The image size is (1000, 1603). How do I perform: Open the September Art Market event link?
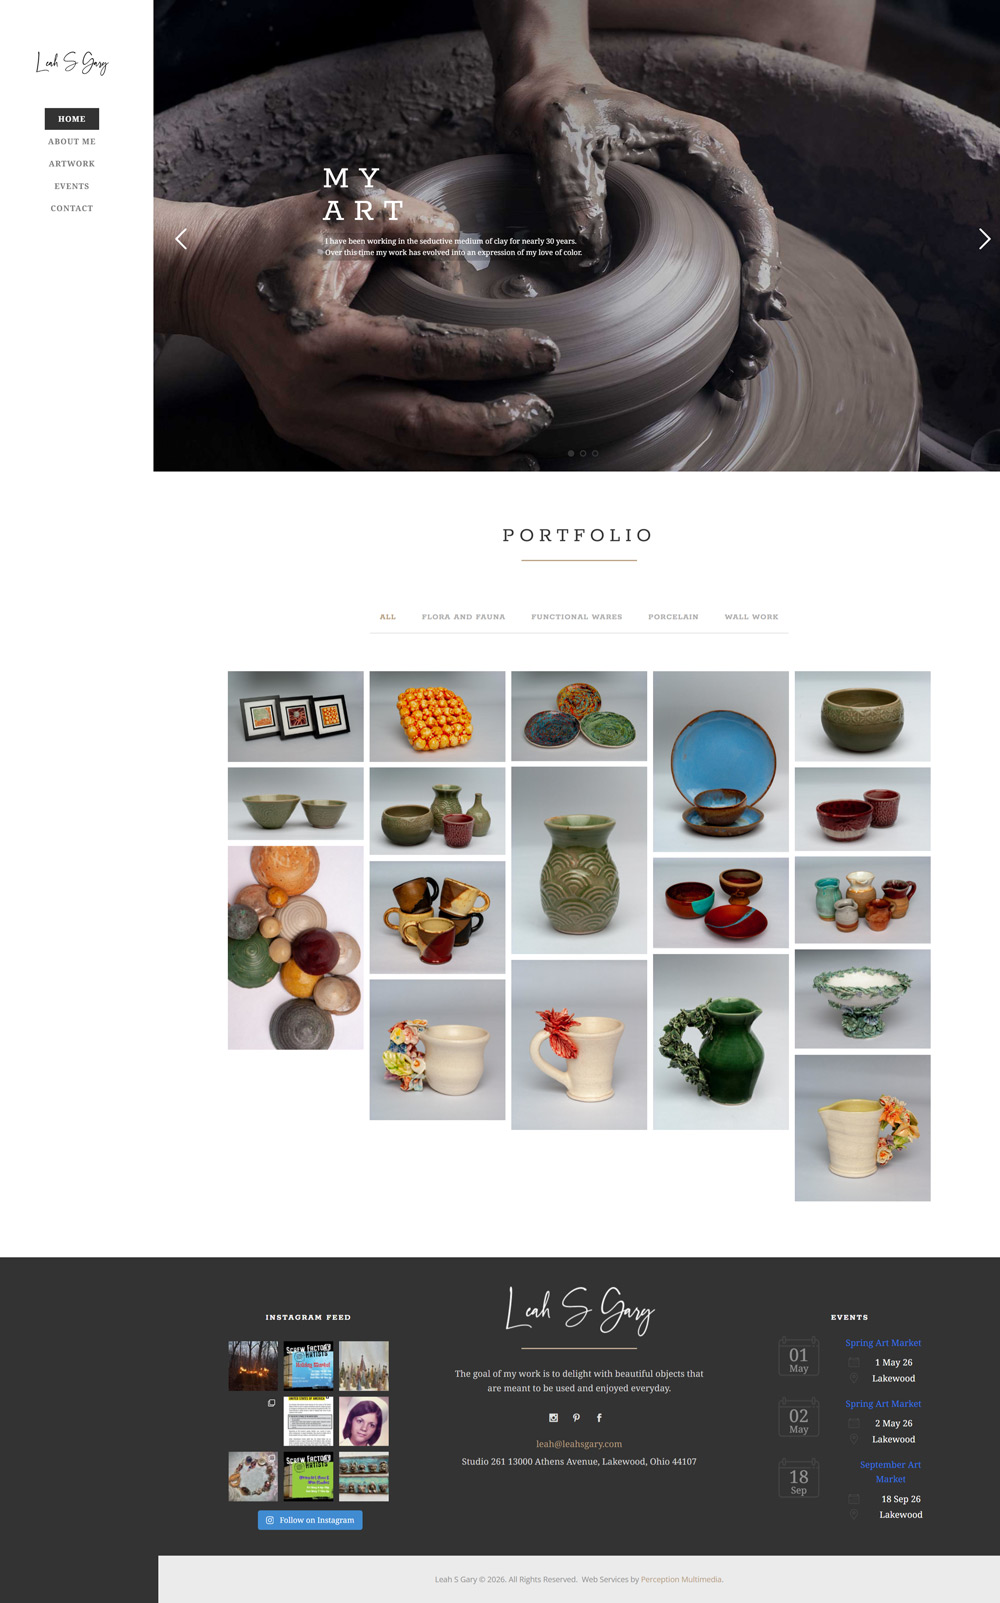point(890,1472)
